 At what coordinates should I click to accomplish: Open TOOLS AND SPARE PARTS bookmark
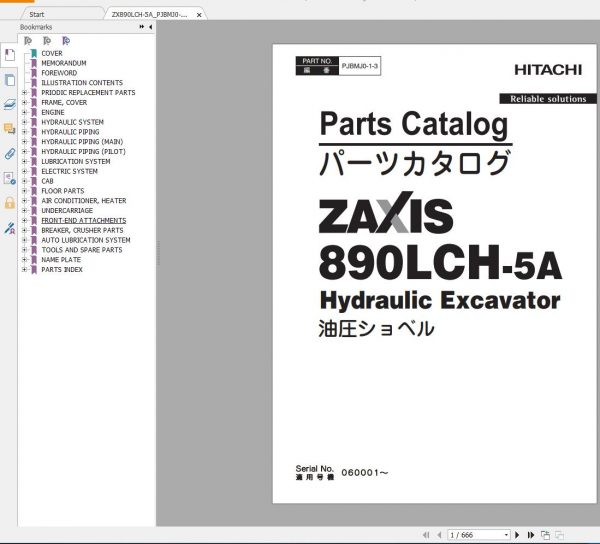(x=82, y=250)
